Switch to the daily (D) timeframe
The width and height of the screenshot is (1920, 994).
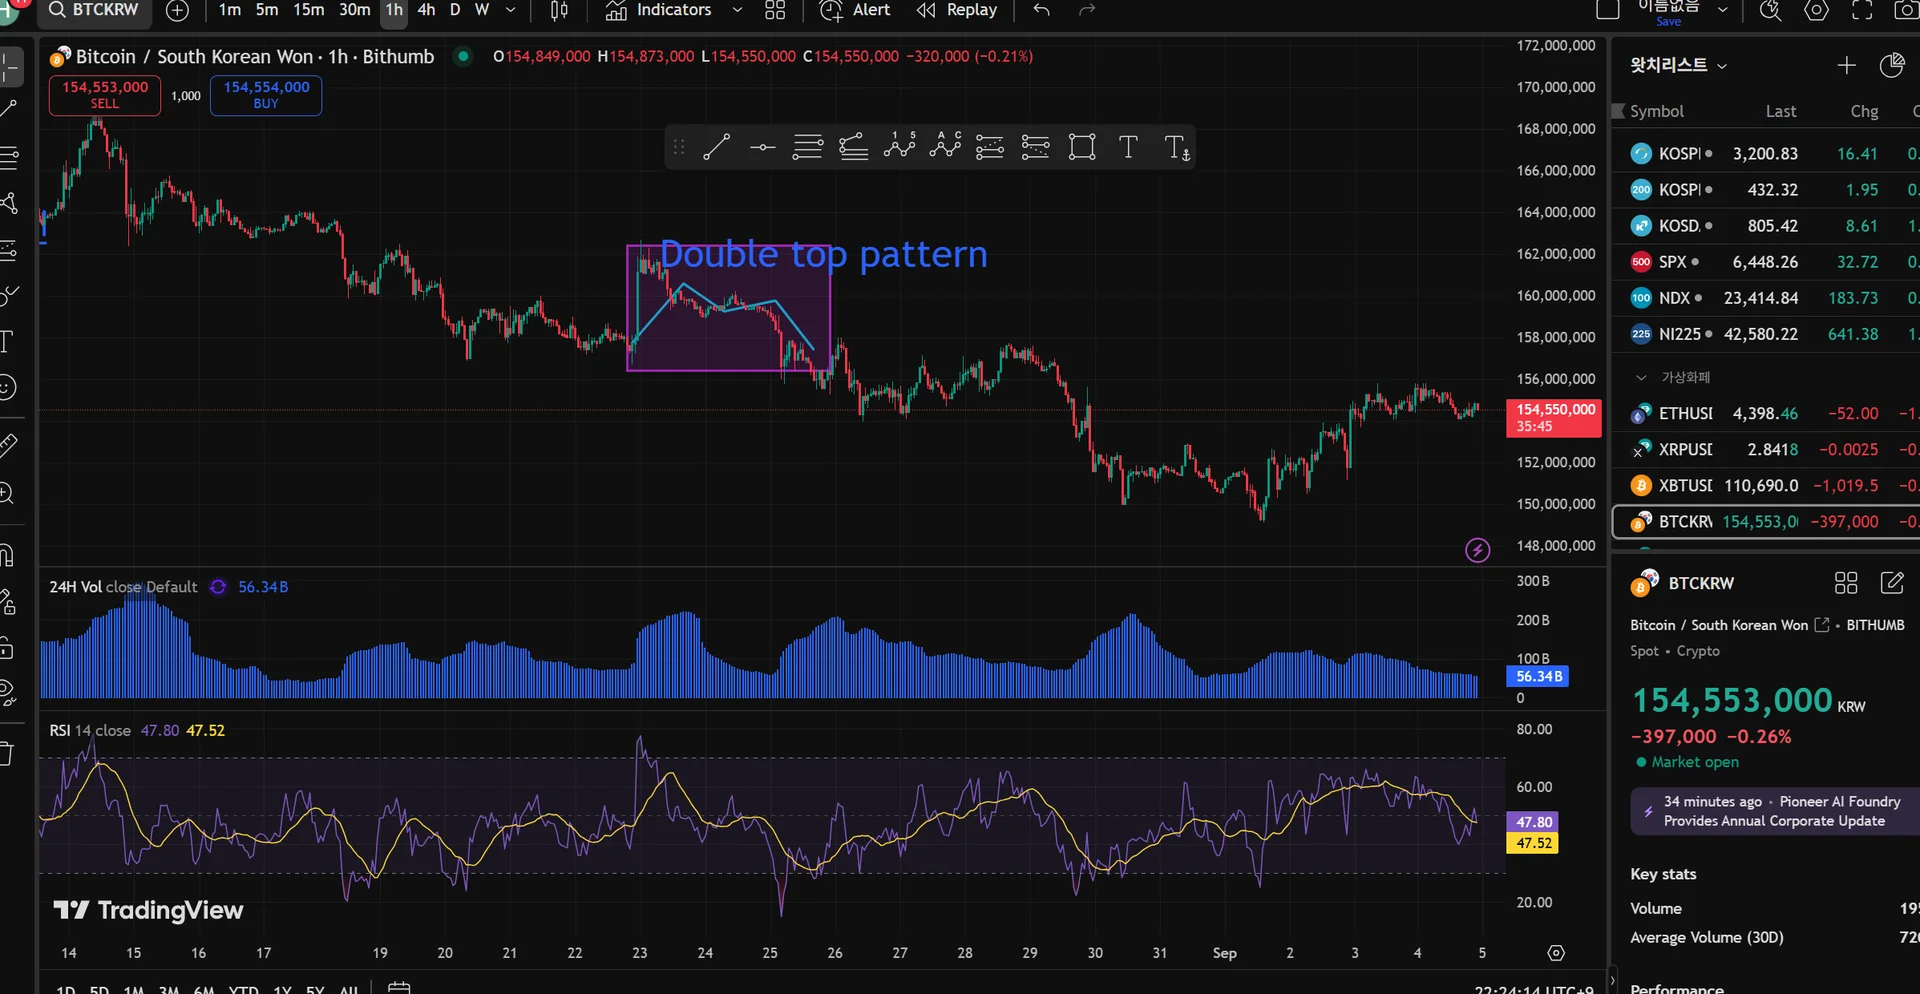click(455, 10)
